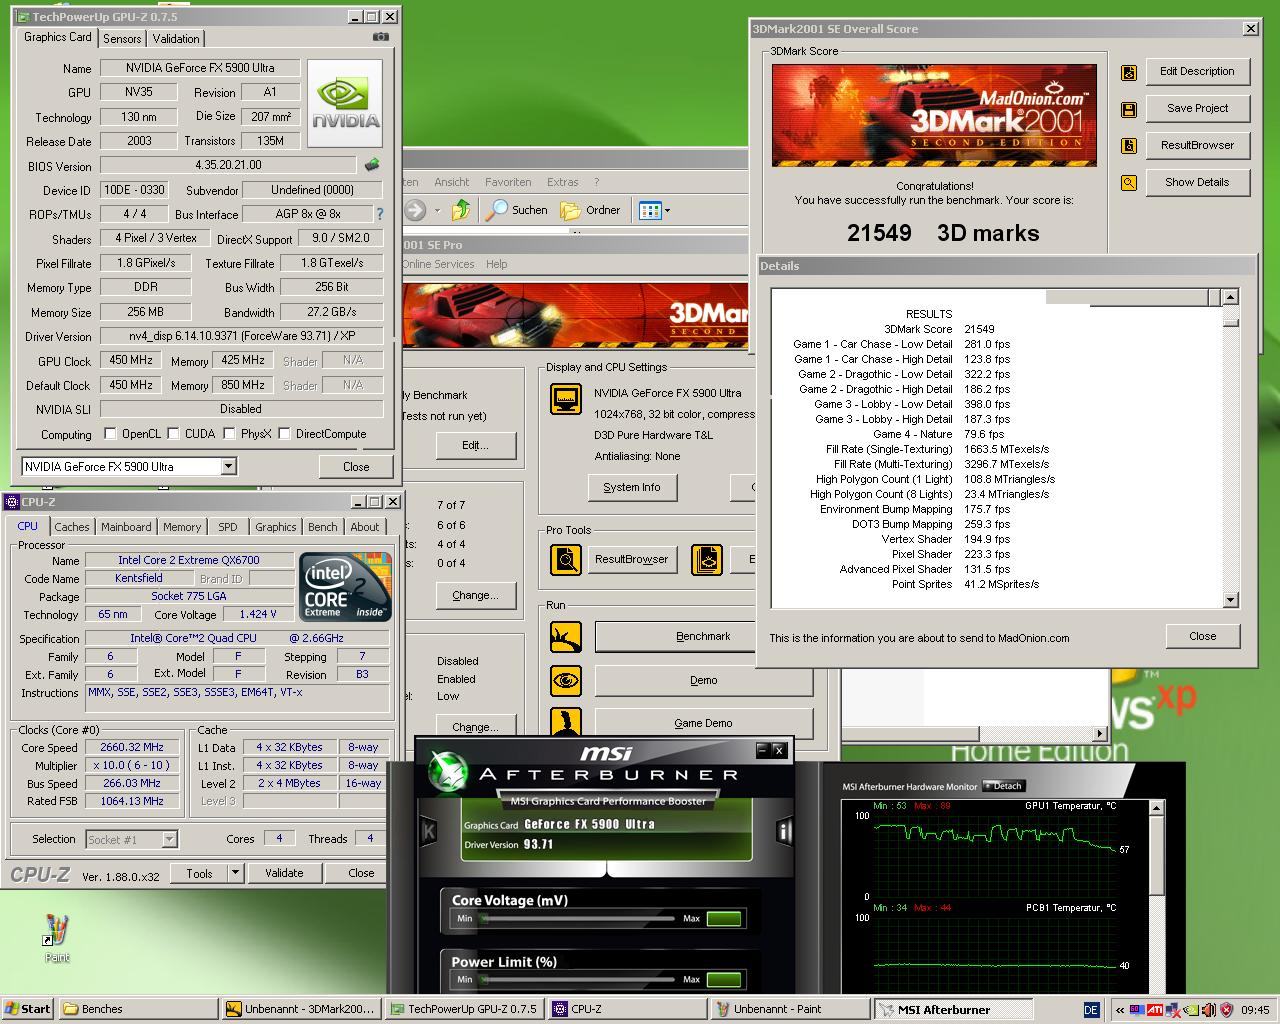
Task: Click the ResultBrowser icon in score window
Action: tap(1129, 146)
